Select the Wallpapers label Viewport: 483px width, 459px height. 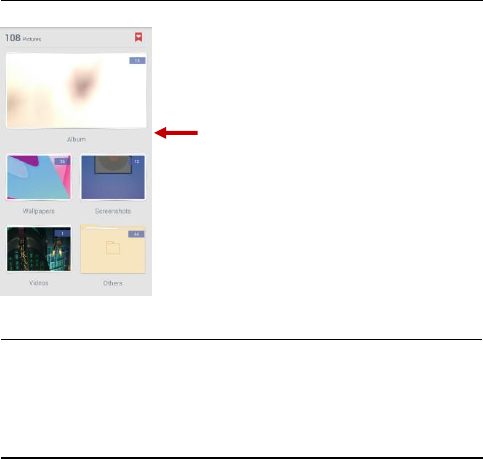(39, 211)
